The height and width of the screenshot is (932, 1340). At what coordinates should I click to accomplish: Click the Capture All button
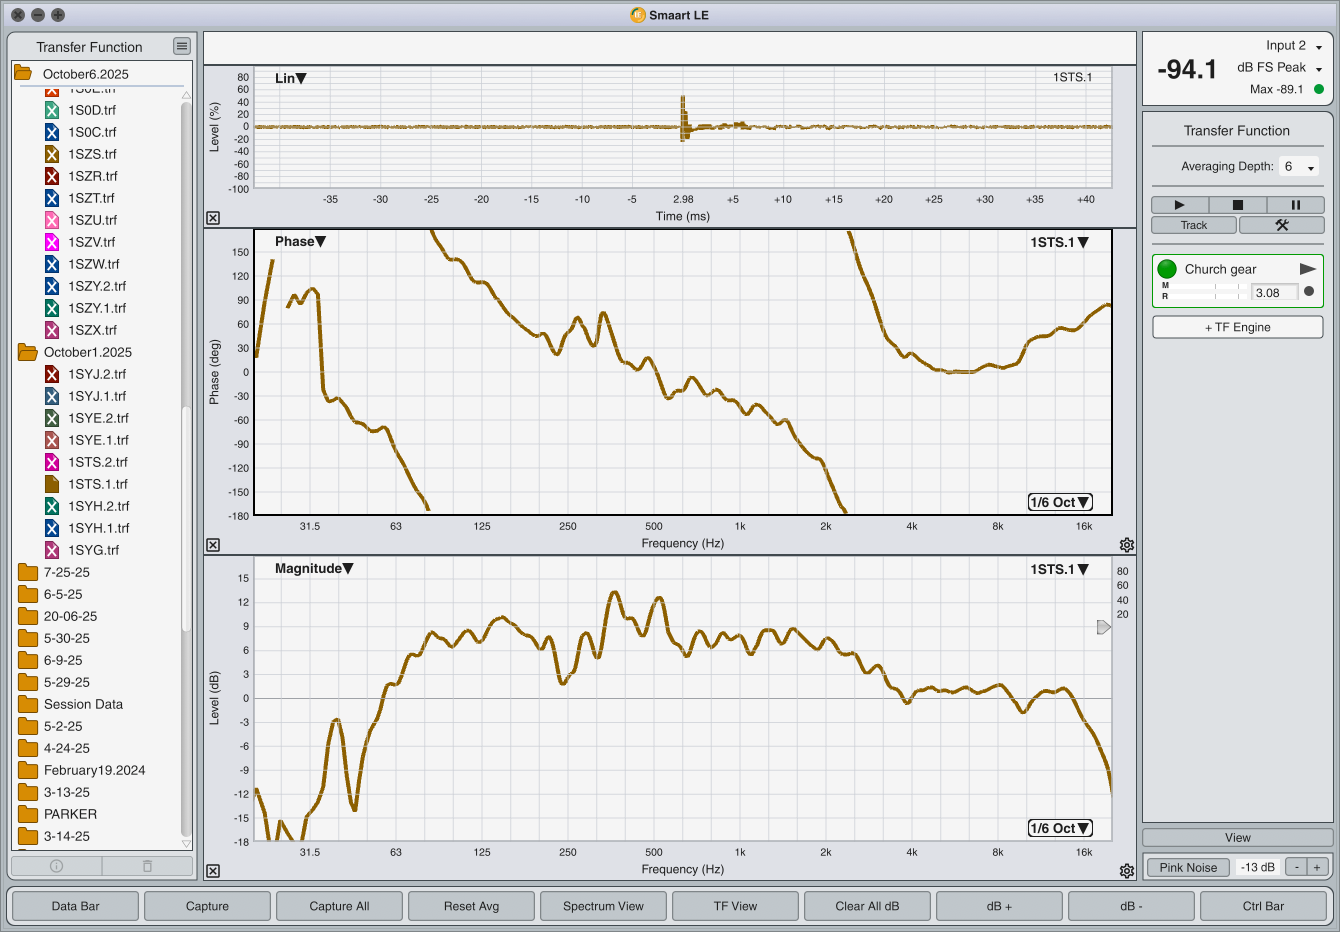339,906
